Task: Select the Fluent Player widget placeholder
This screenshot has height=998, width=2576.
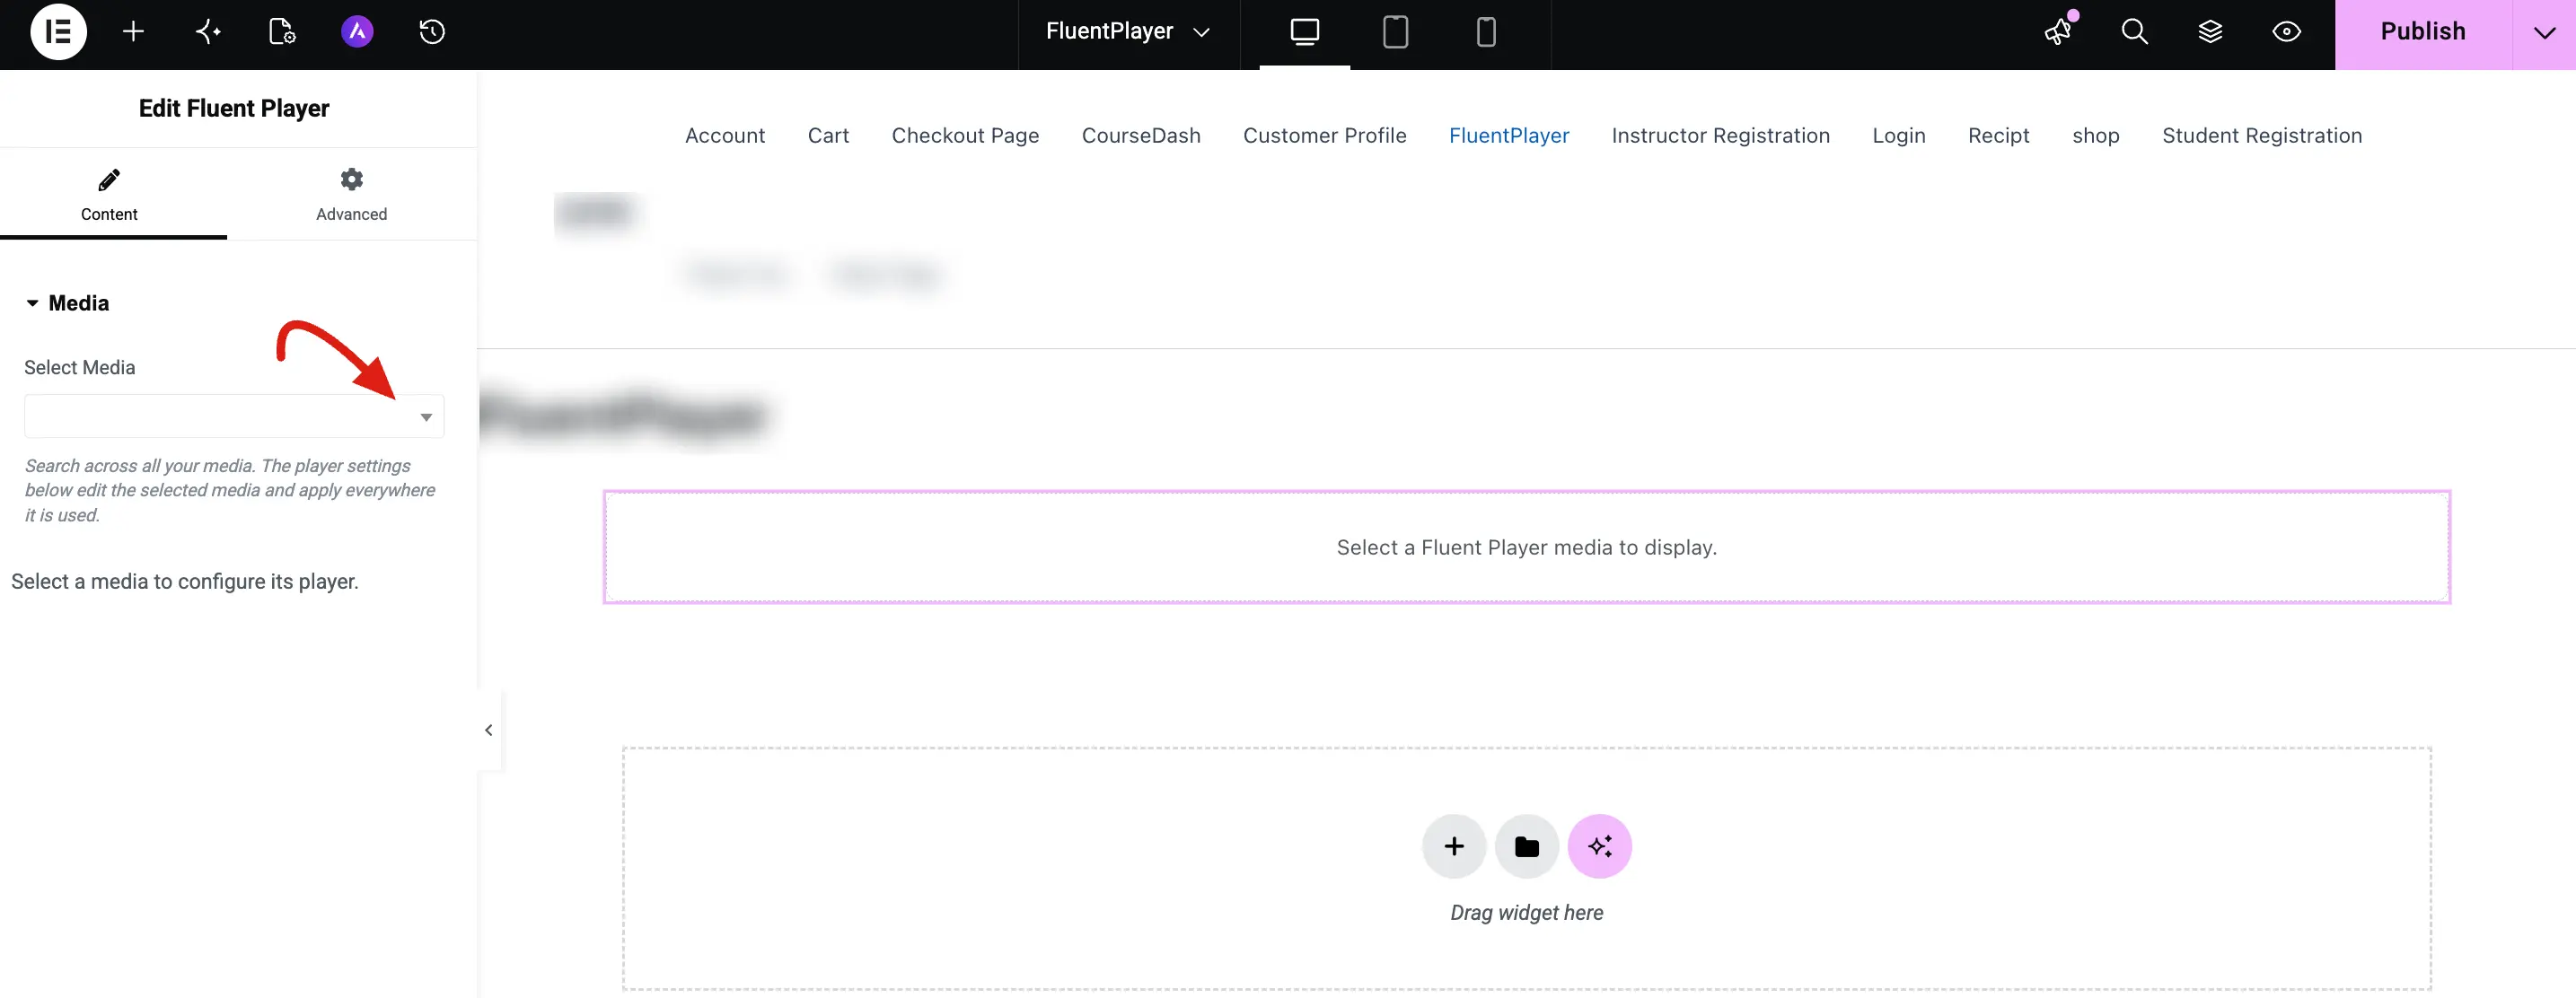Action: pos(1526,547)
